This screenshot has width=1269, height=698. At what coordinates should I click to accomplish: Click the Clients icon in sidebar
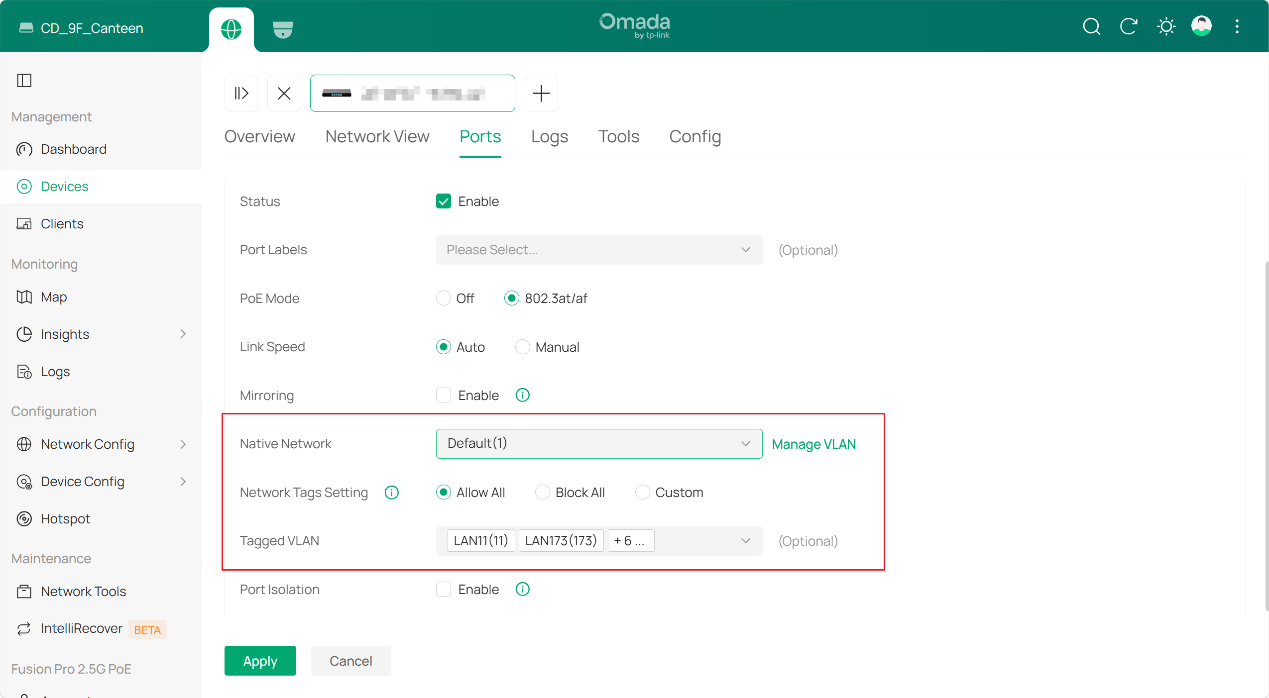click(x=25, y=224)
